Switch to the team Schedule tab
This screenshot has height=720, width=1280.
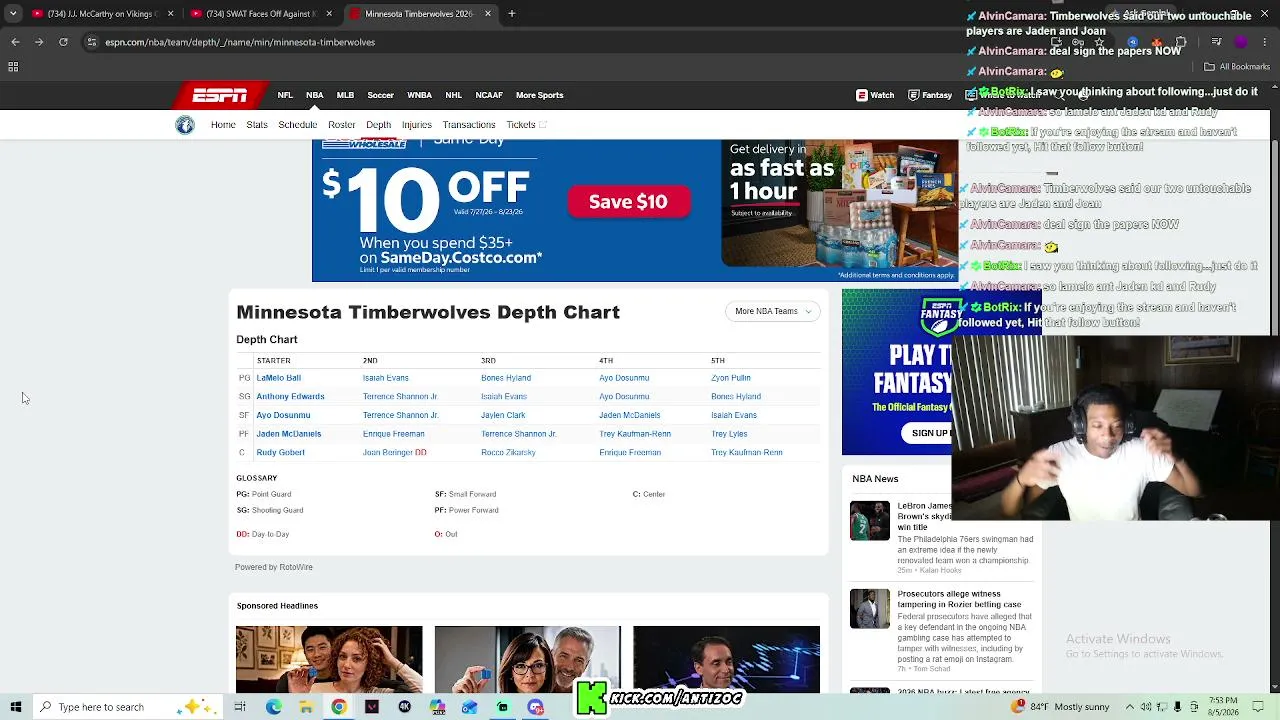(298, 125)
